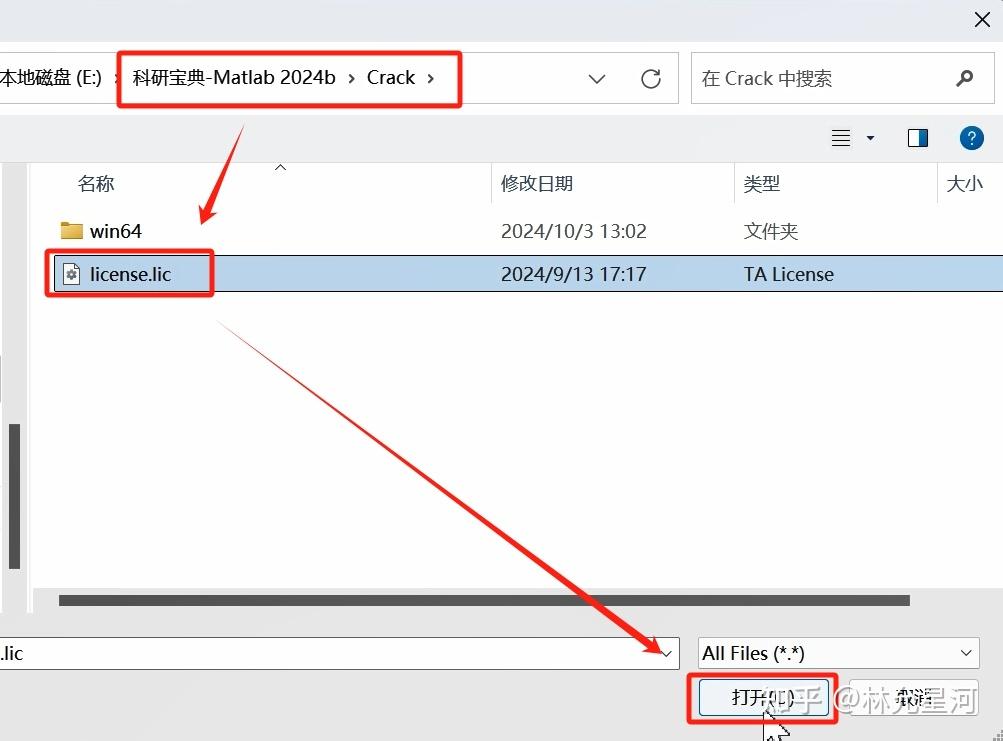Open the address bar history dropdown arrow
The image size is (1003, 741).
click(597, 77)
